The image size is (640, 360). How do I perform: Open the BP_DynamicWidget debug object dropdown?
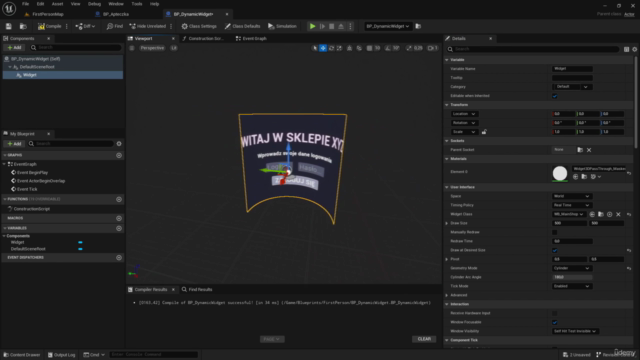click(387, 26)
